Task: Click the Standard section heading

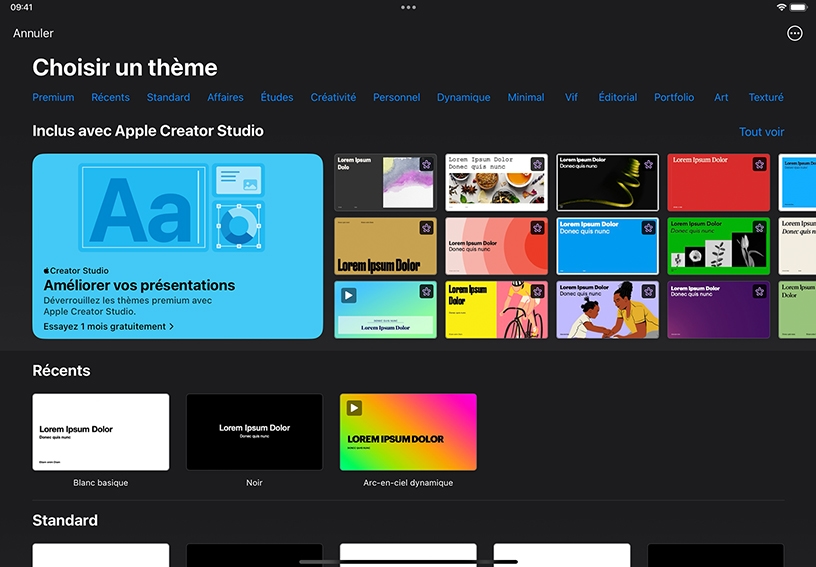Action: [x=65, y=520]
